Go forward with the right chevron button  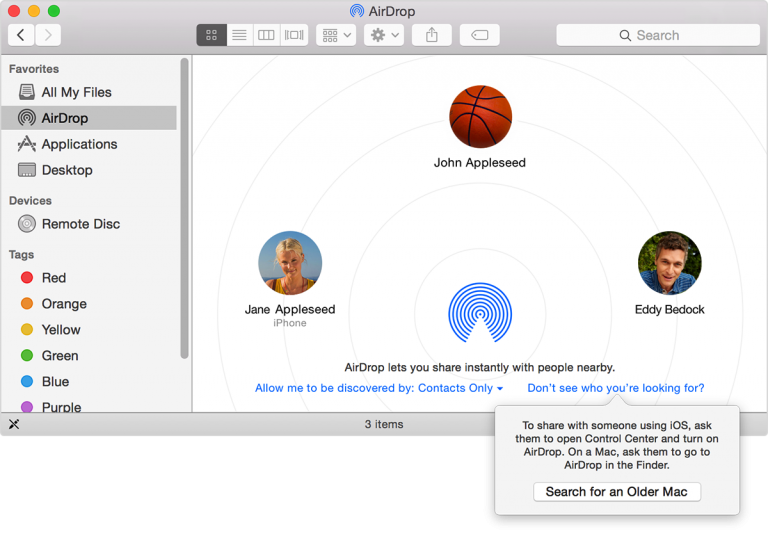coord(48,35)
